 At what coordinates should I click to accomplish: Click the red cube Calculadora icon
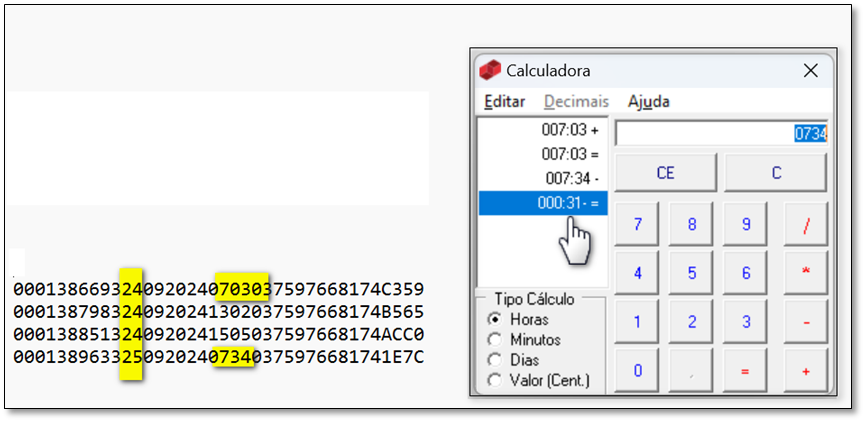(490, 70)
